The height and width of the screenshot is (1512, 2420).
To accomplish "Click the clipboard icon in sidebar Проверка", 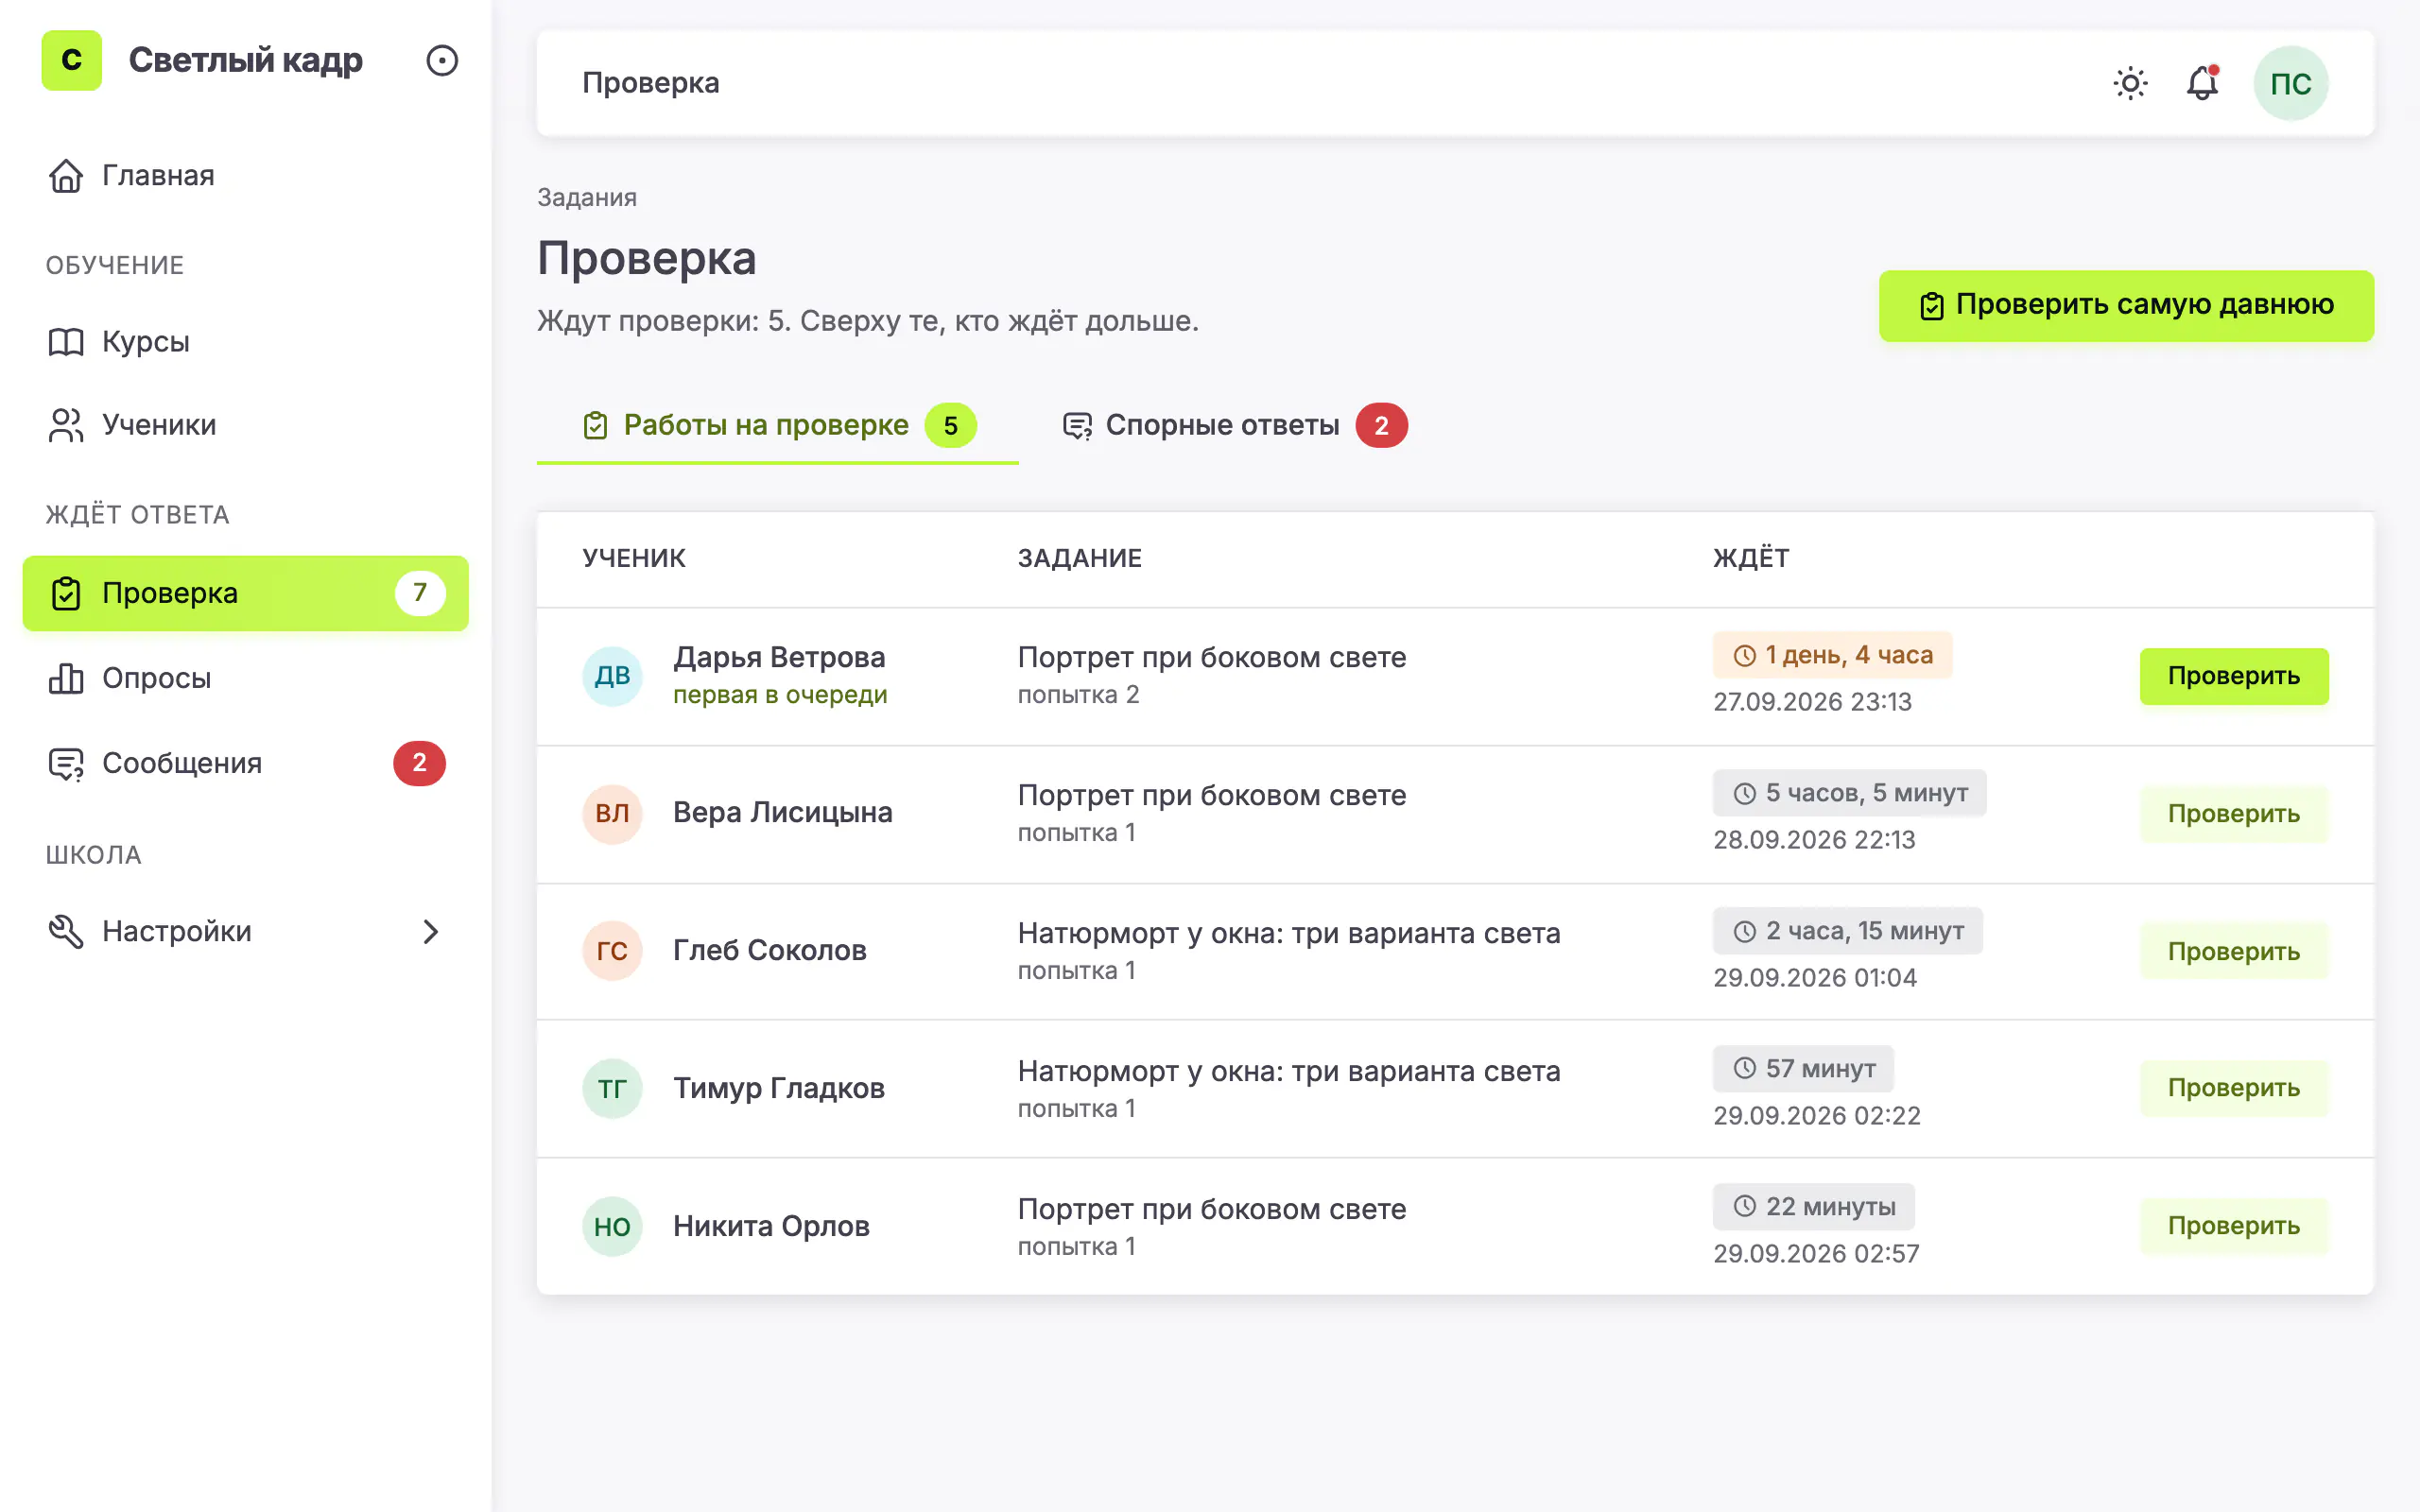I will click(66, 593).
